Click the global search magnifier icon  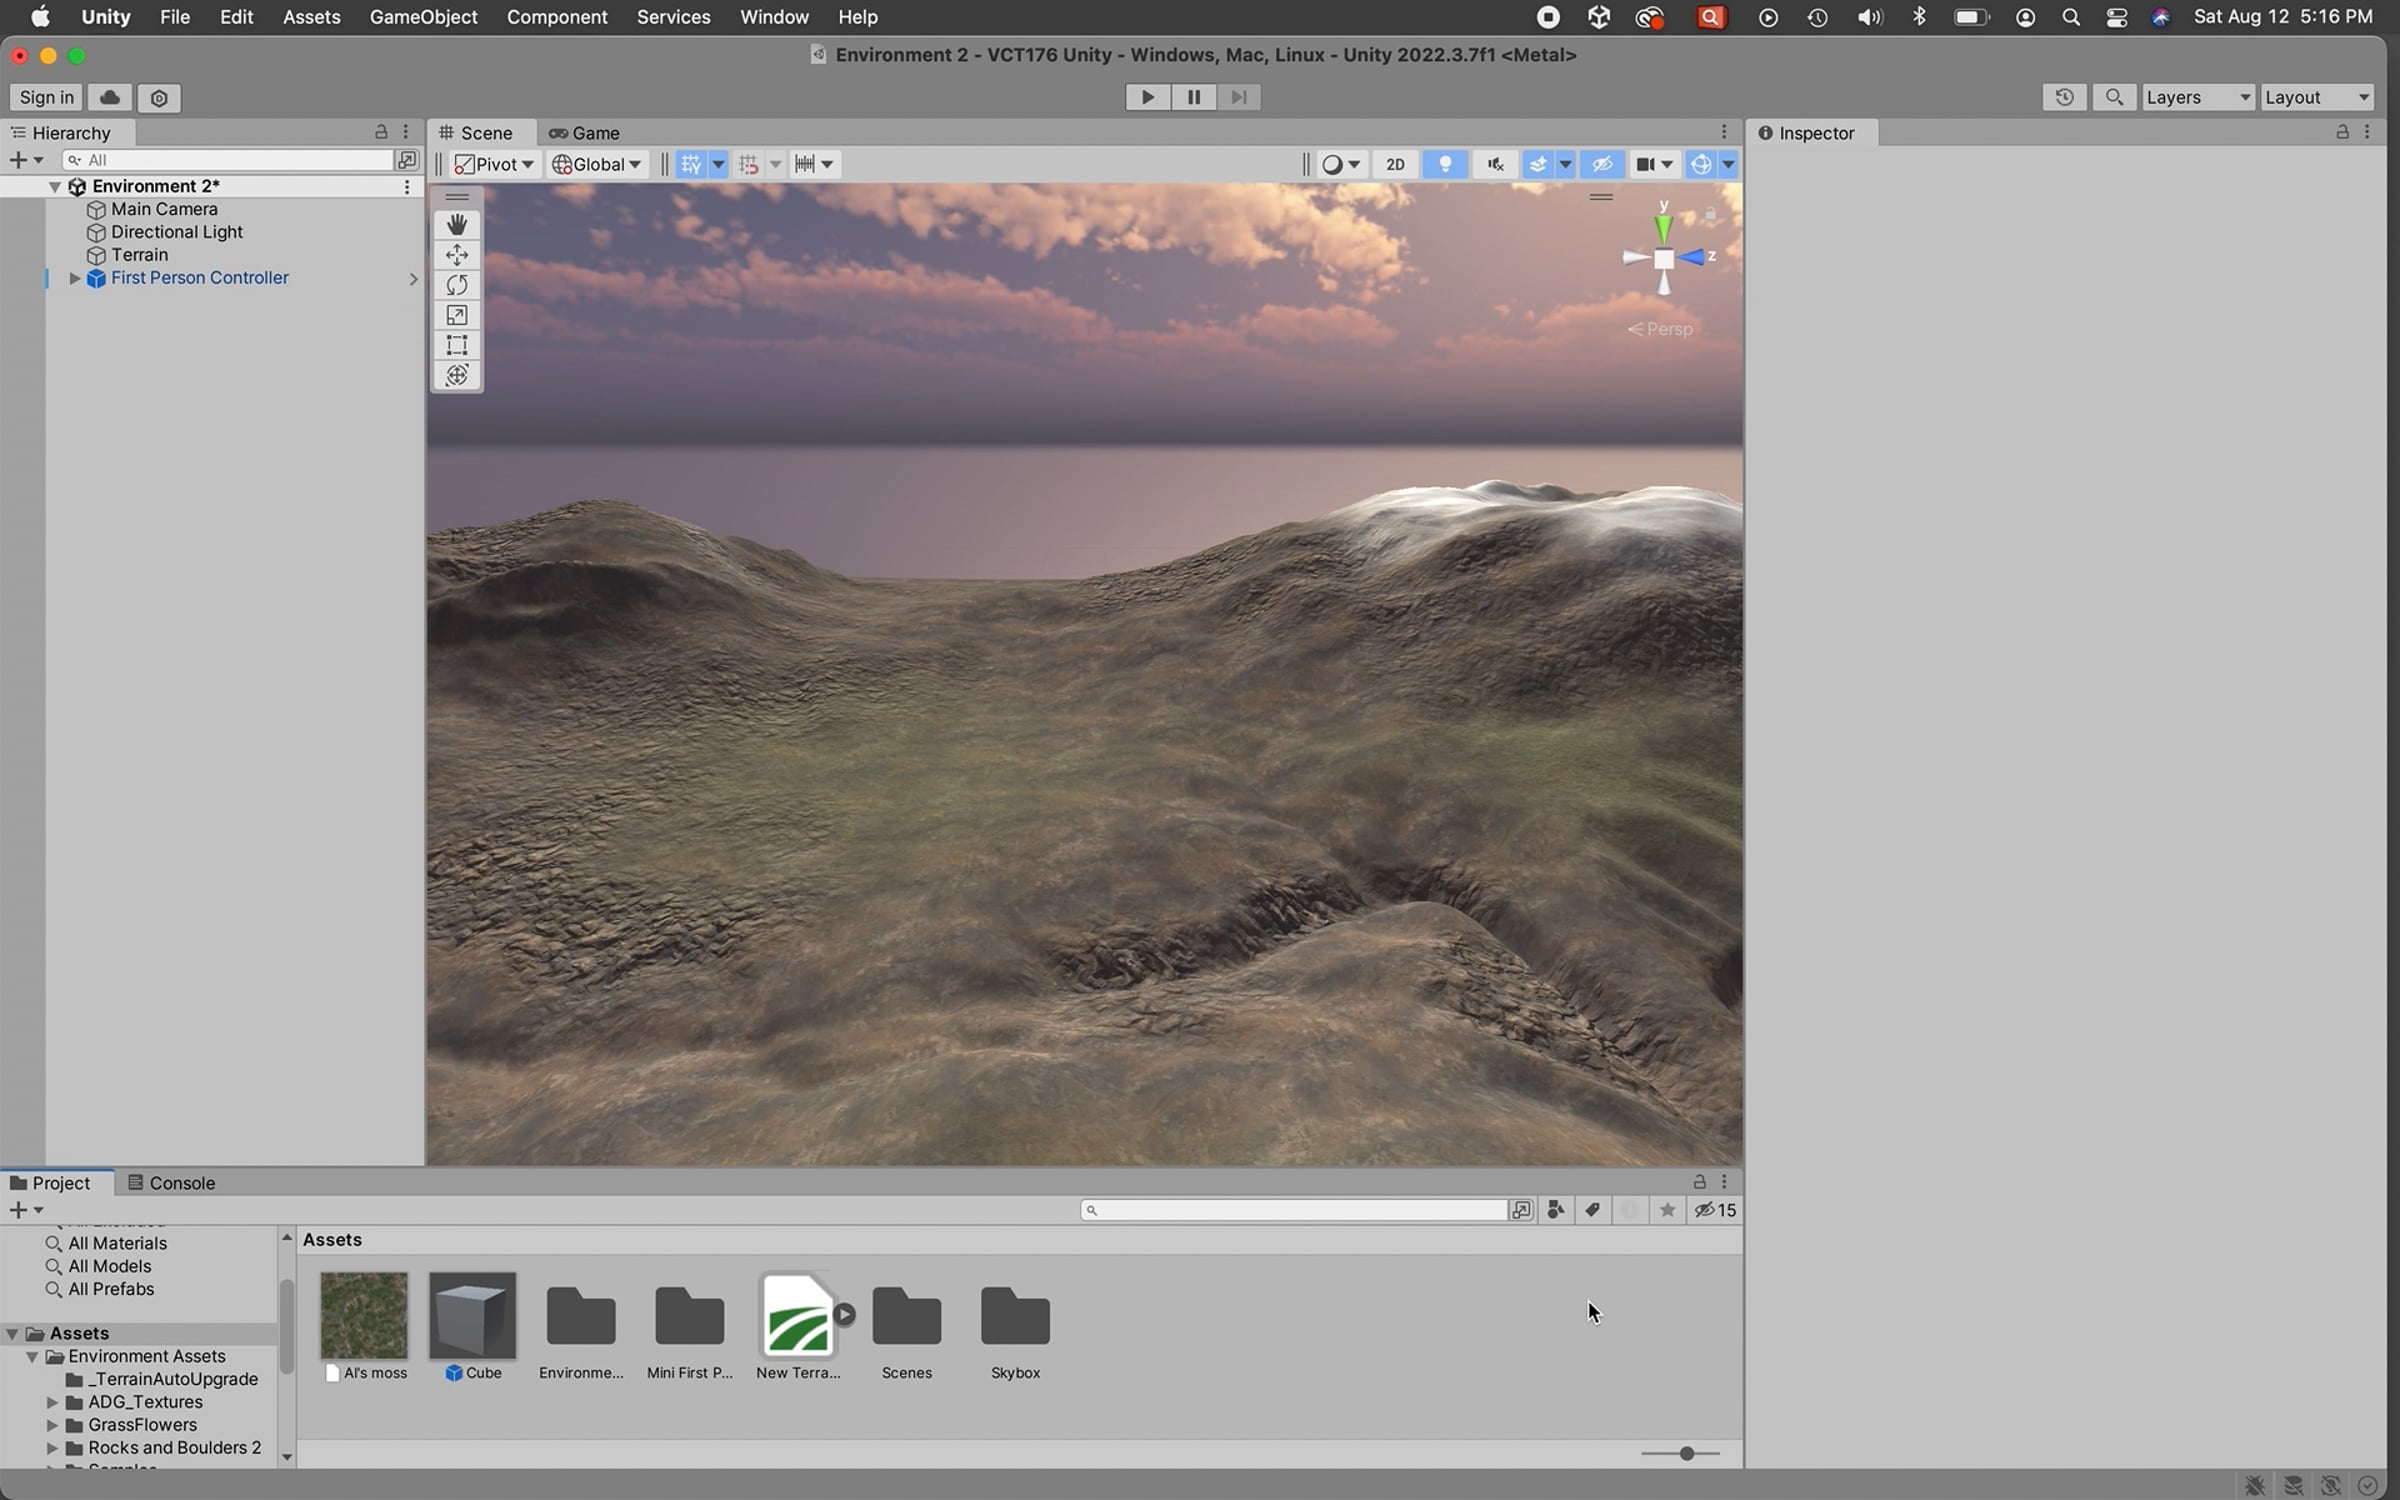pos(2114,97)
